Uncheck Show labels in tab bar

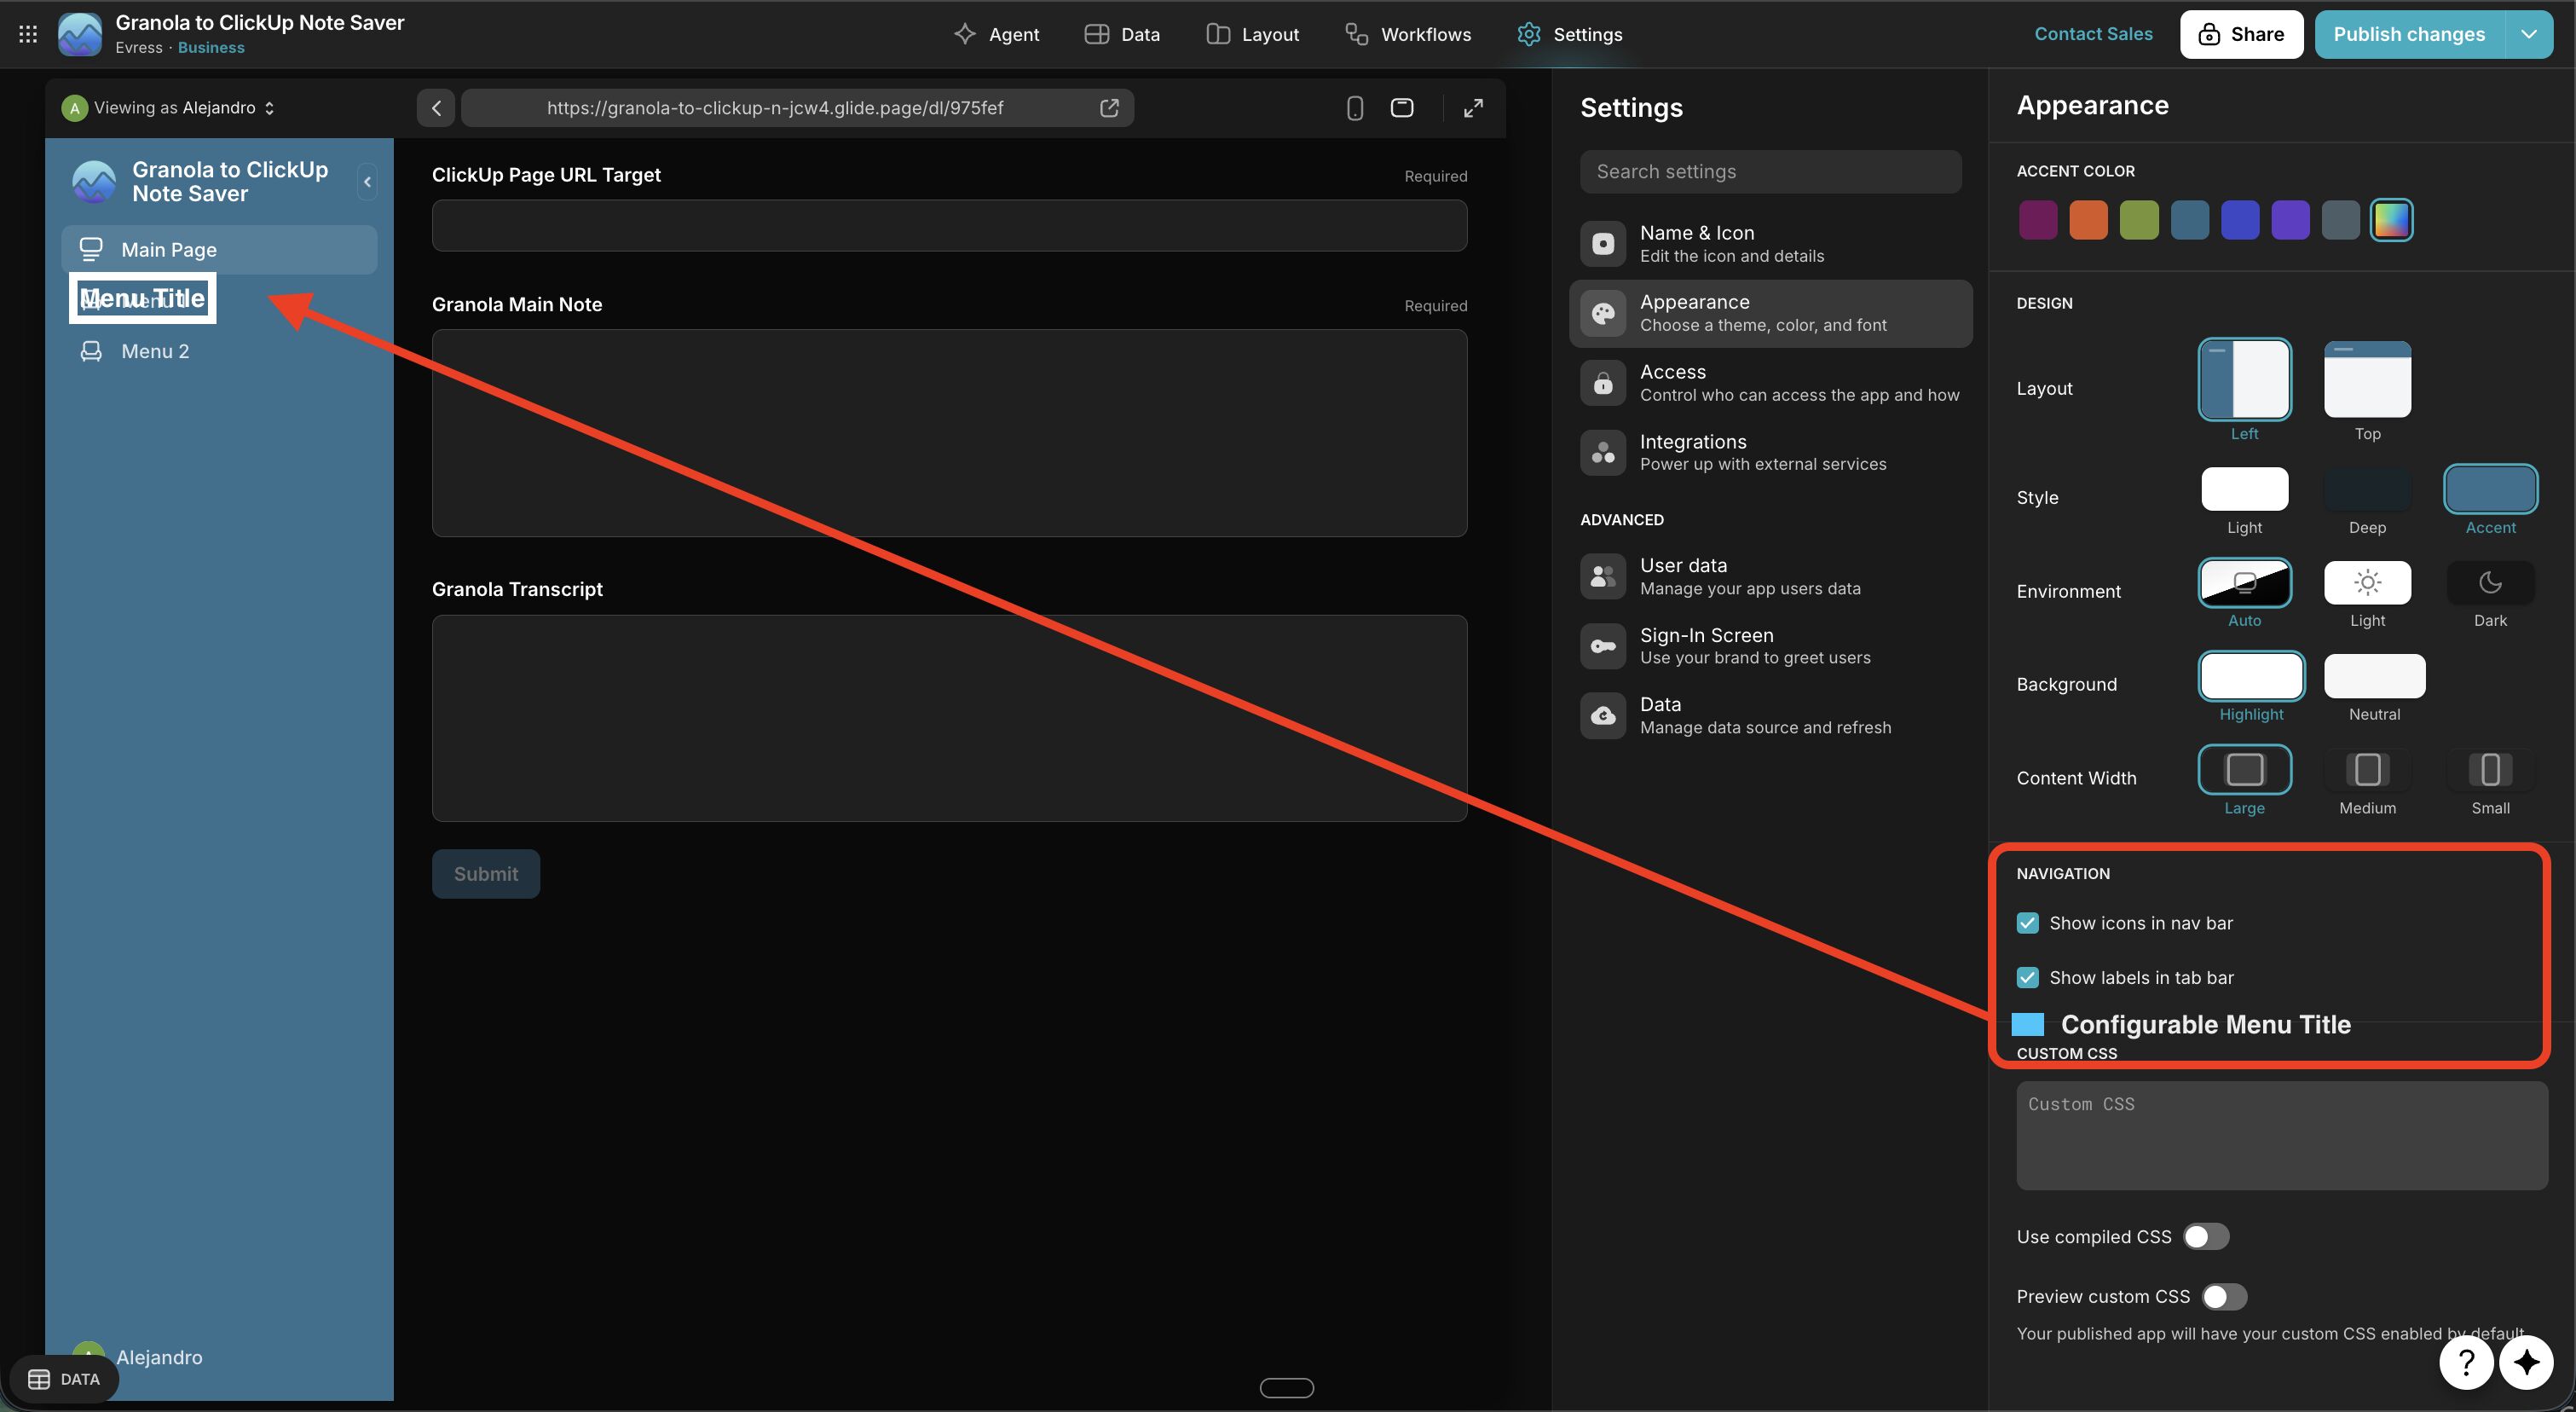coord(2027,977)
